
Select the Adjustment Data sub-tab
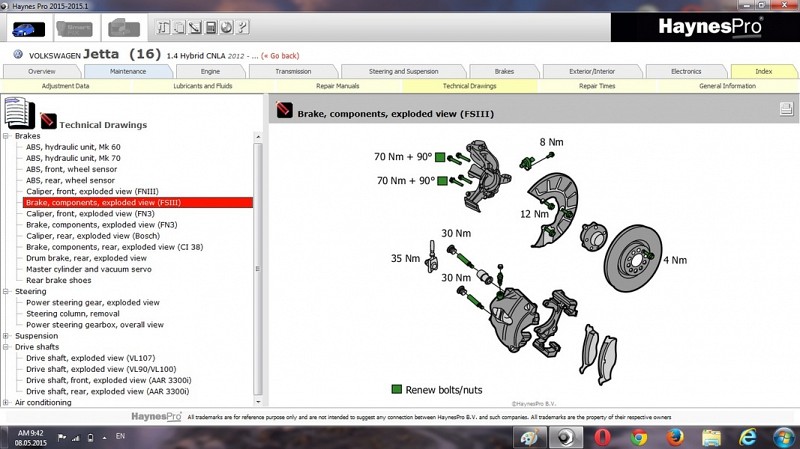point(65,86)
